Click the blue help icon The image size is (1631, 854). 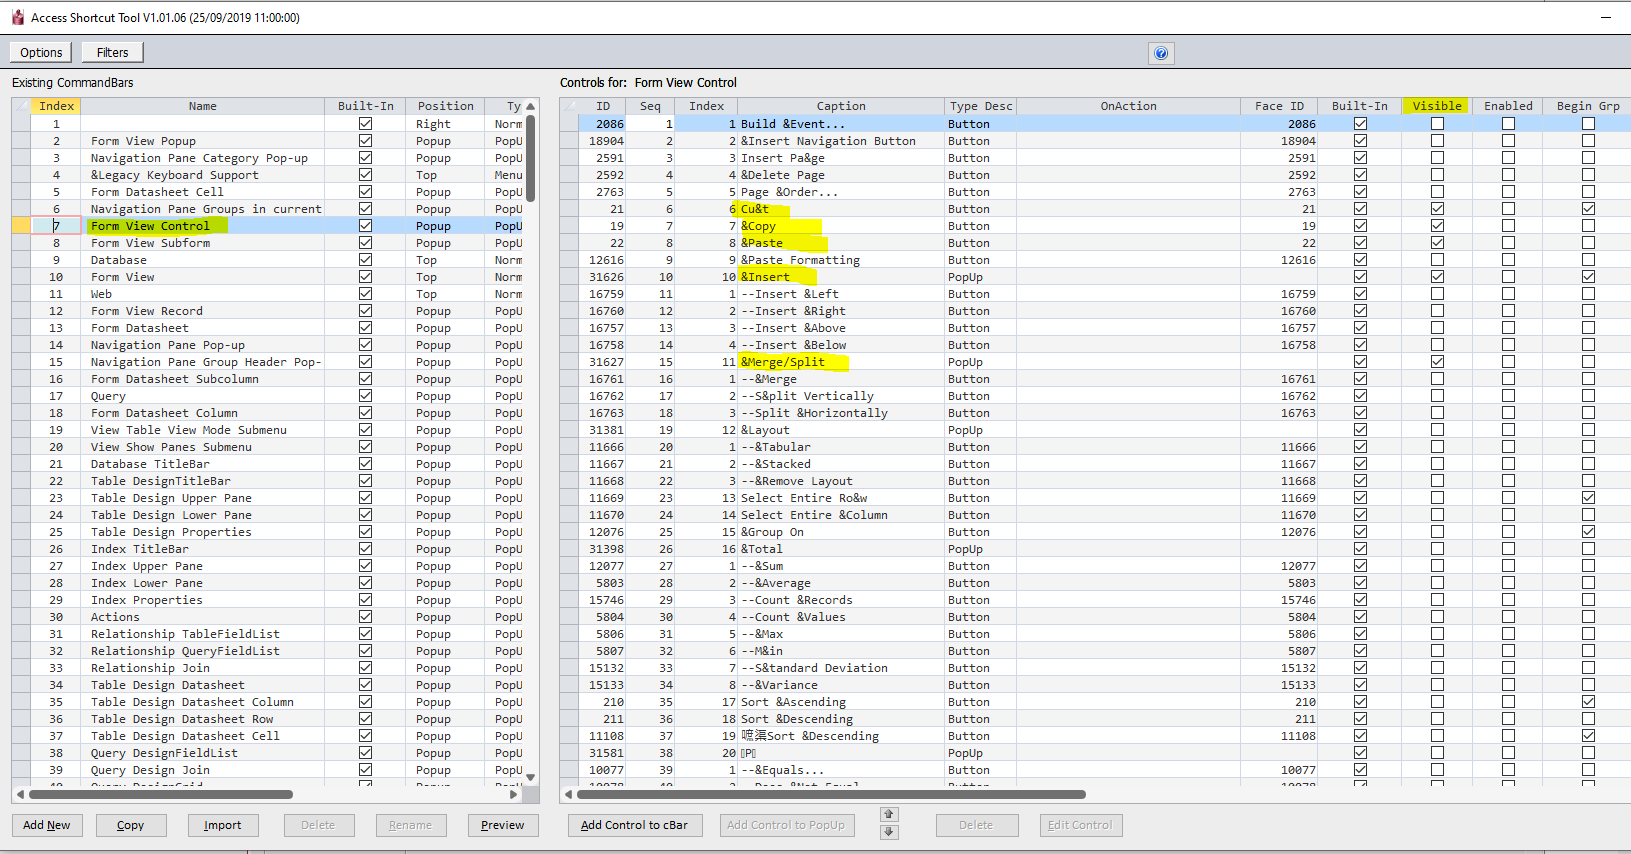click(x=1160, y=53)
